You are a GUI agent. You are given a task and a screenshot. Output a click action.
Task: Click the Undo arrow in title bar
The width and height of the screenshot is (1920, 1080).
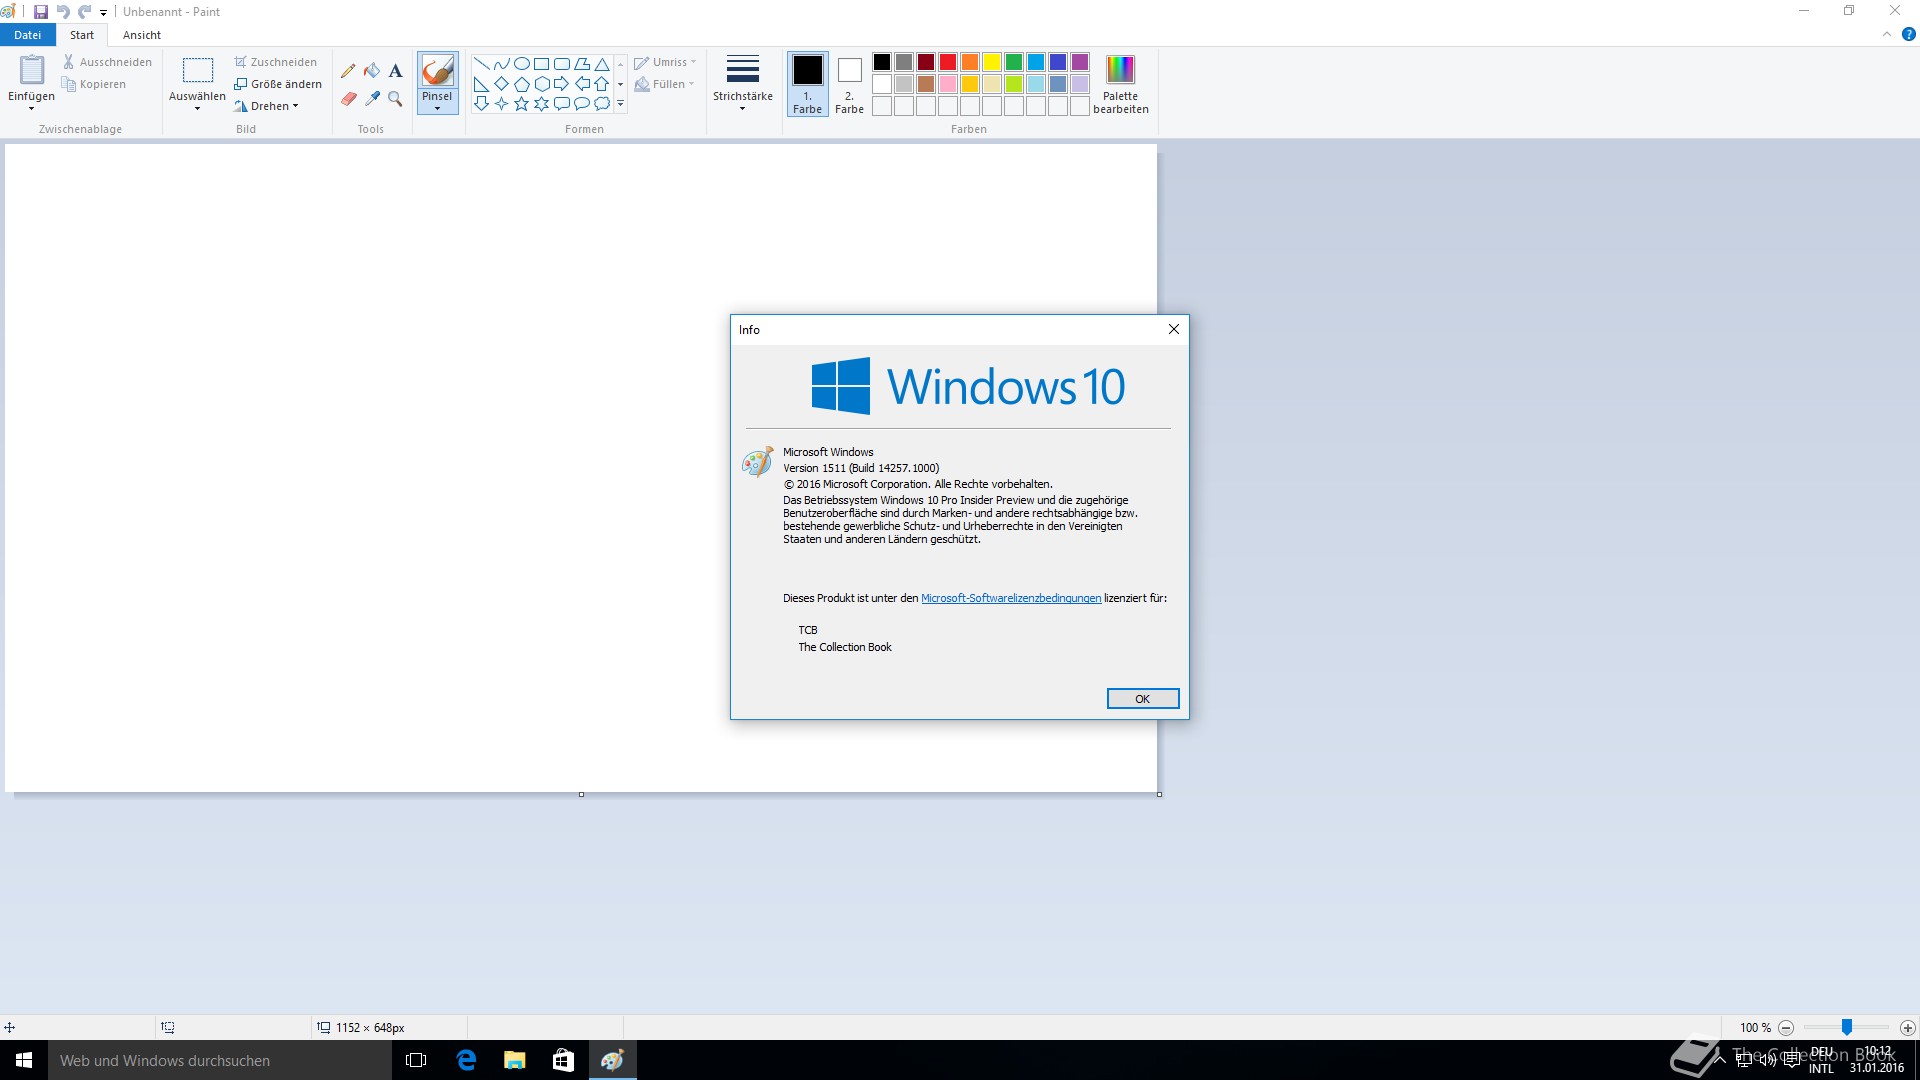63,12
